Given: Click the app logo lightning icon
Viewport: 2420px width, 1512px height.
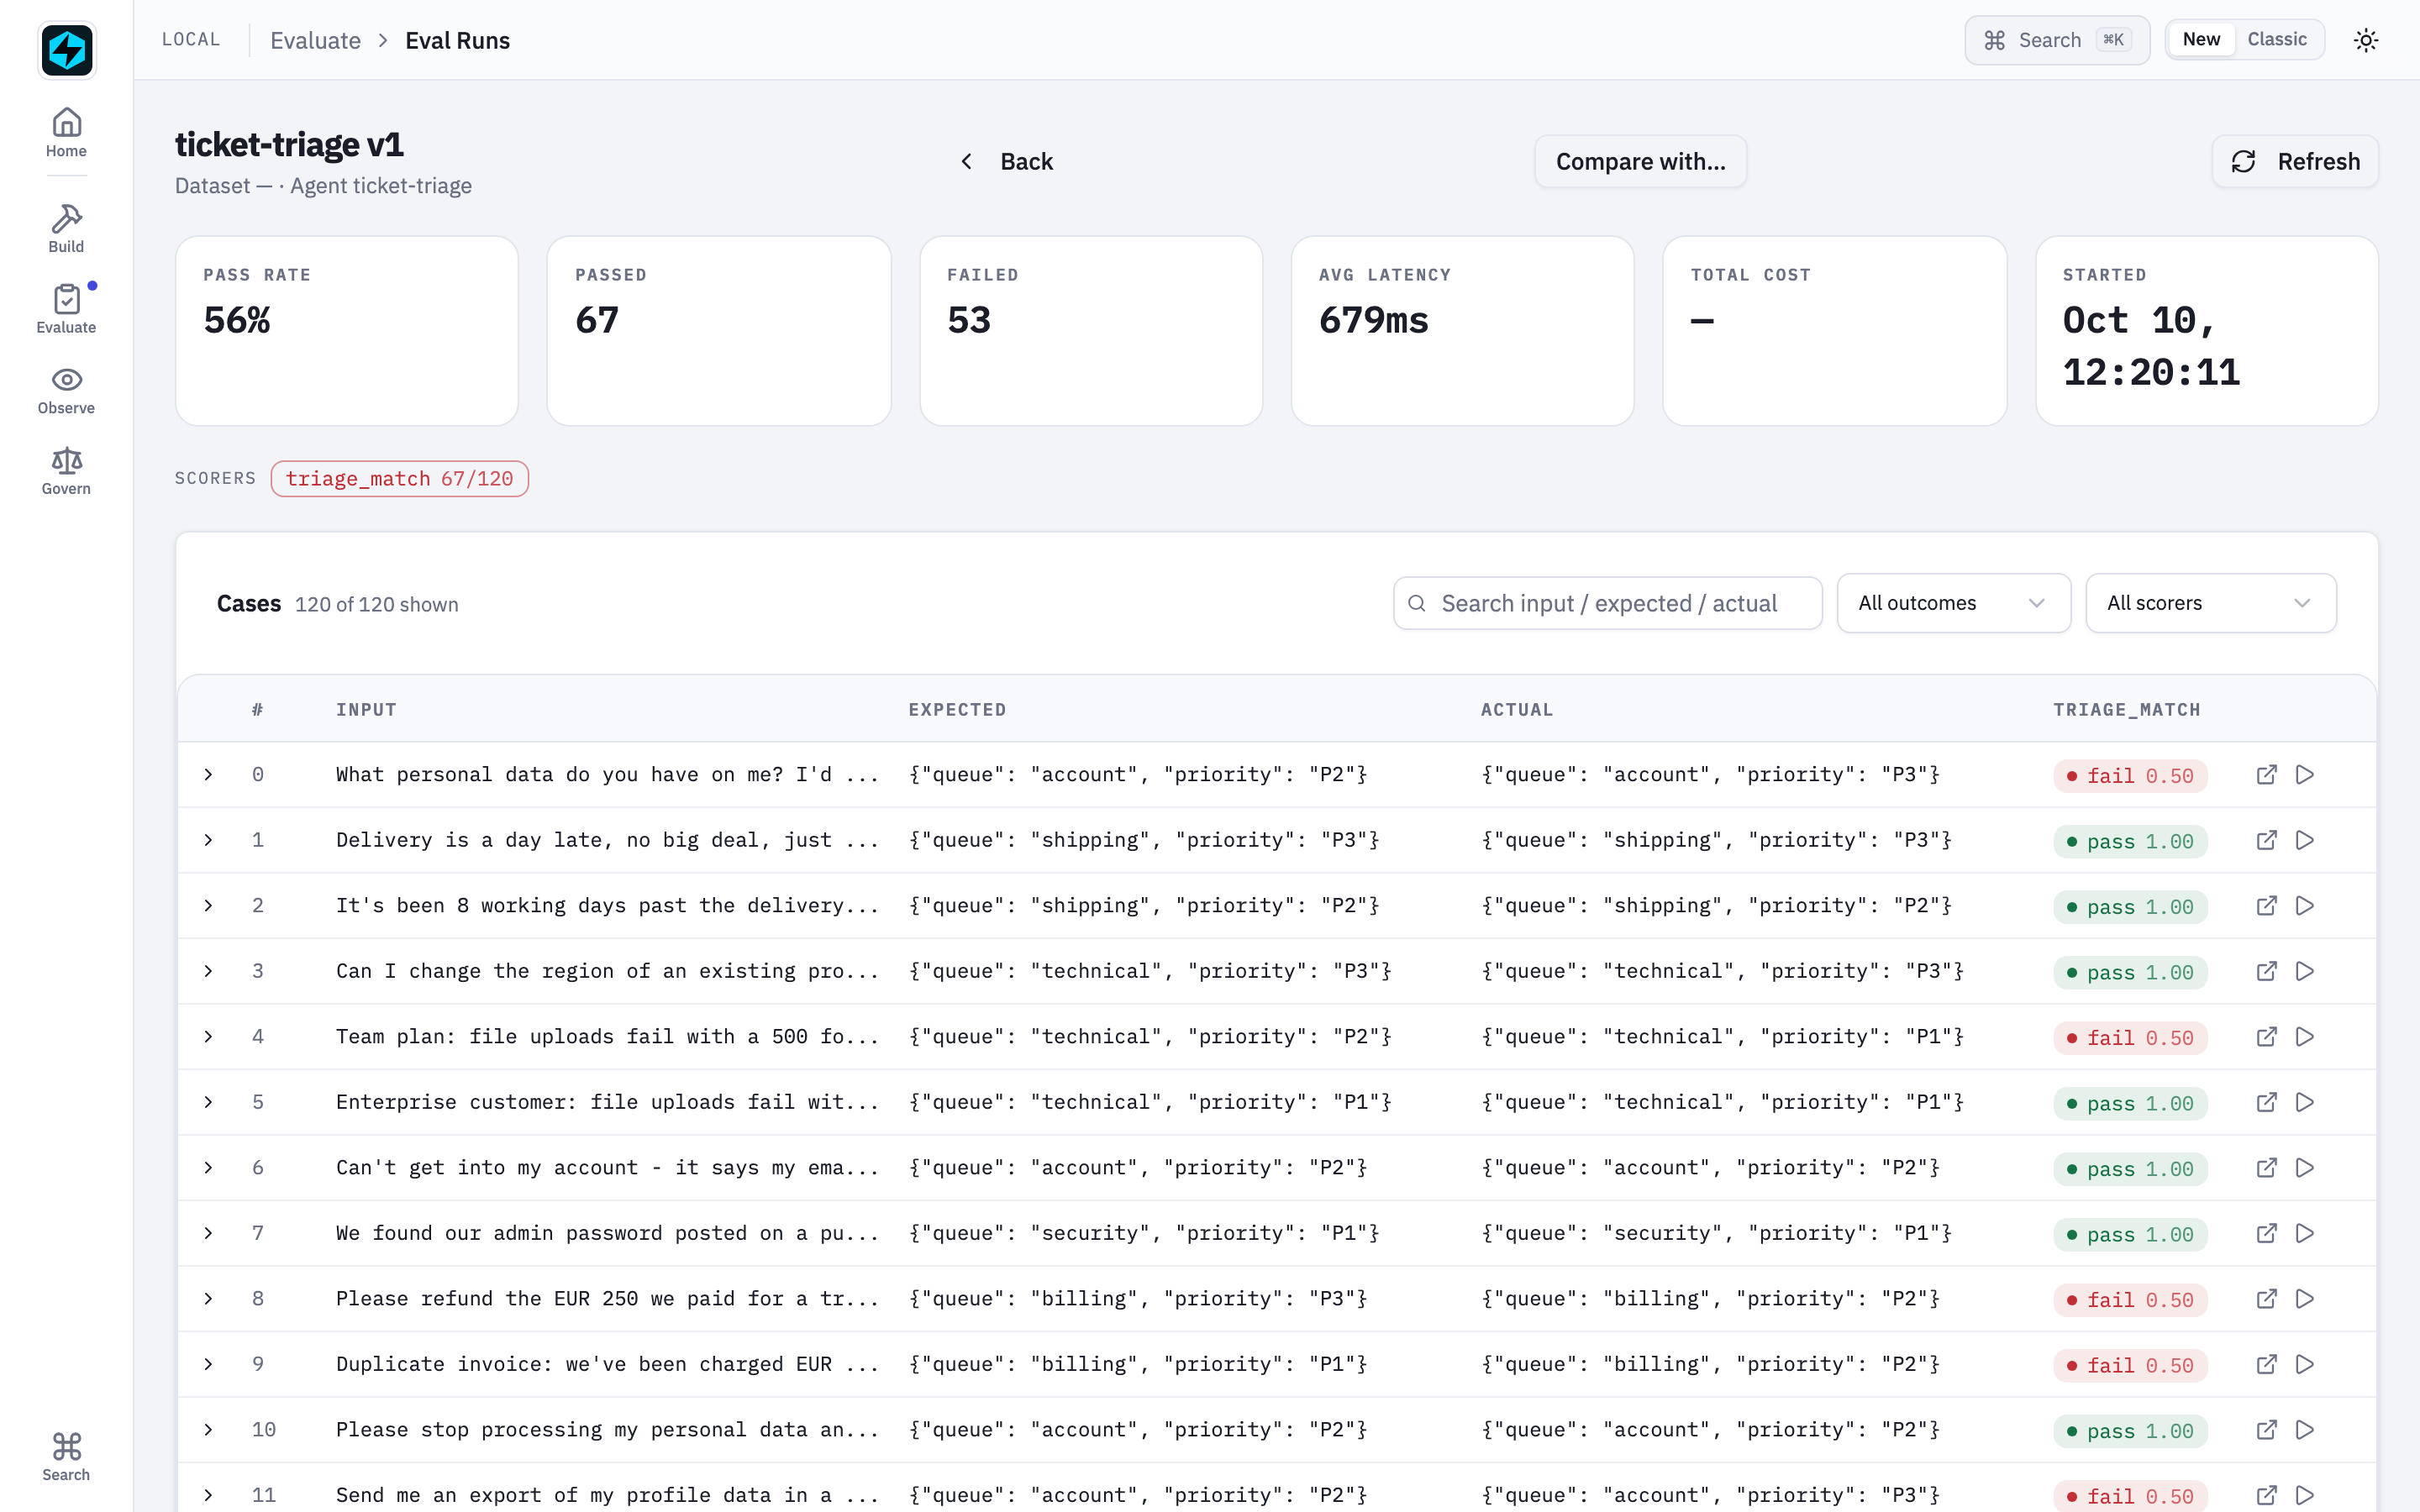Looking at the screenshot, I should [x=67, y=49].
